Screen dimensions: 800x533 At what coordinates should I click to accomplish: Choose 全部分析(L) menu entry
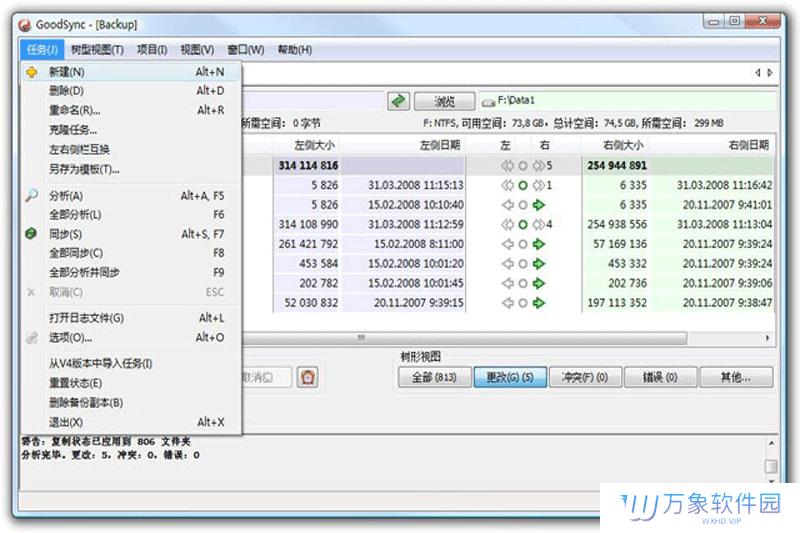(132, 215)
